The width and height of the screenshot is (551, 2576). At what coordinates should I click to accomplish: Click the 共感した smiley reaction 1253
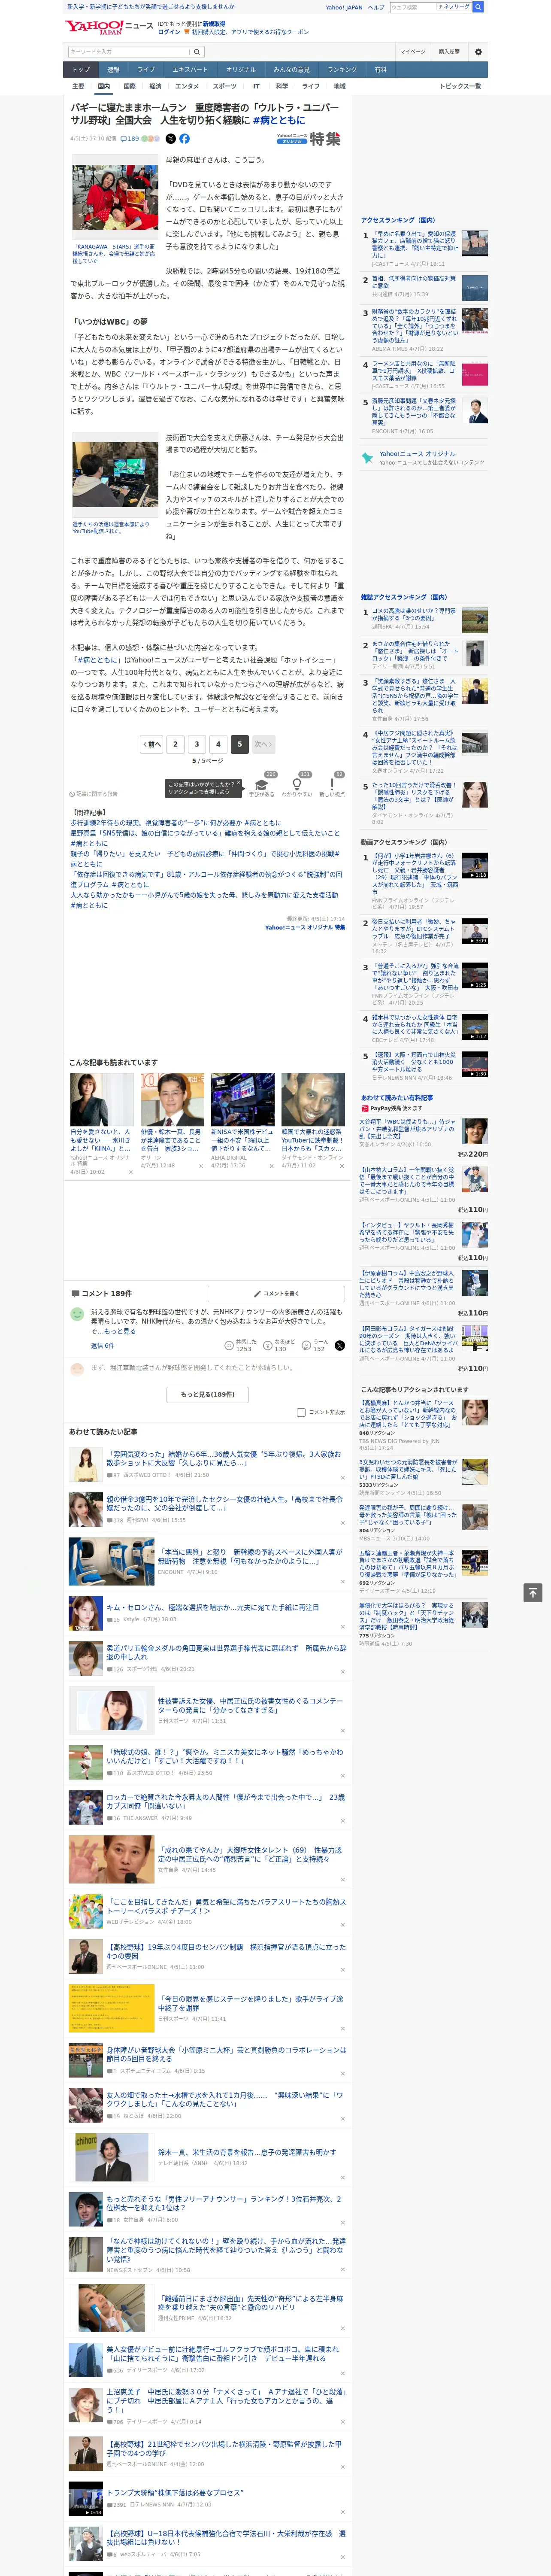pyautogui.click(x=242, y=1346)
